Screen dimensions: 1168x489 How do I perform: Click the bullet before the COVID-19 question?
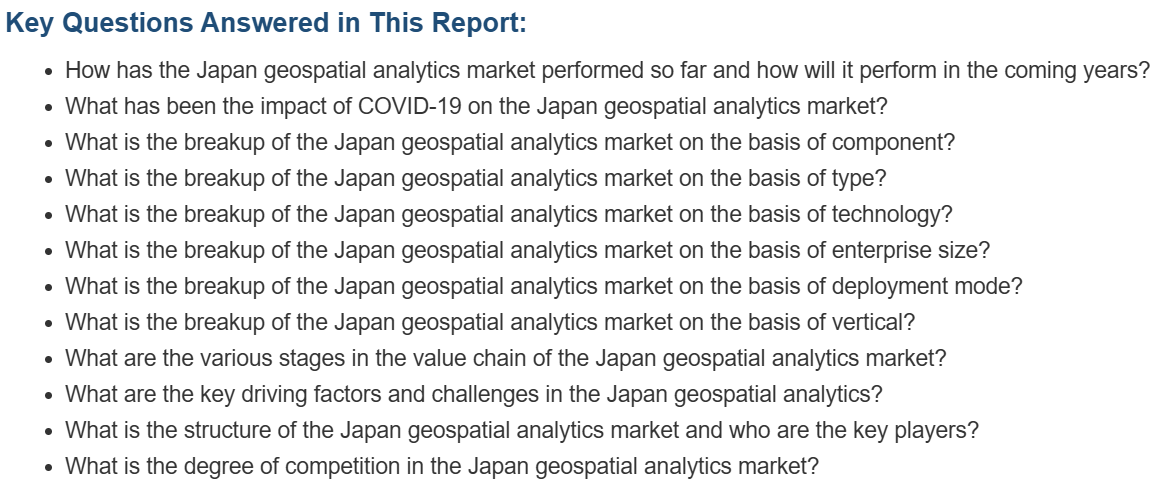point(49,108)
